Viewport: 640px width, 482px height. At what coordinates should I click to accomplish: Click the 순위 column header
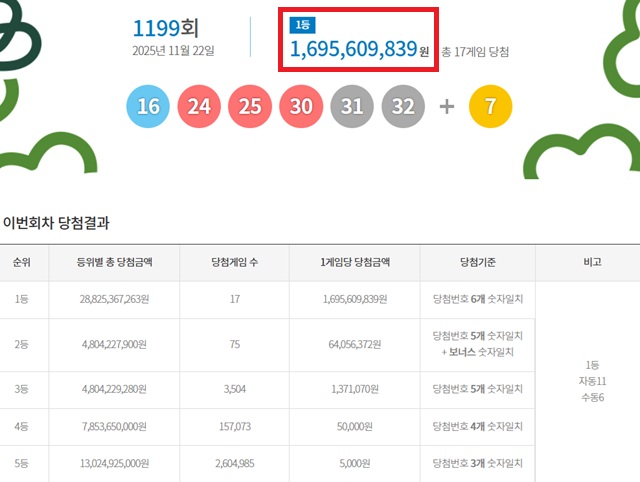[21, 262]
